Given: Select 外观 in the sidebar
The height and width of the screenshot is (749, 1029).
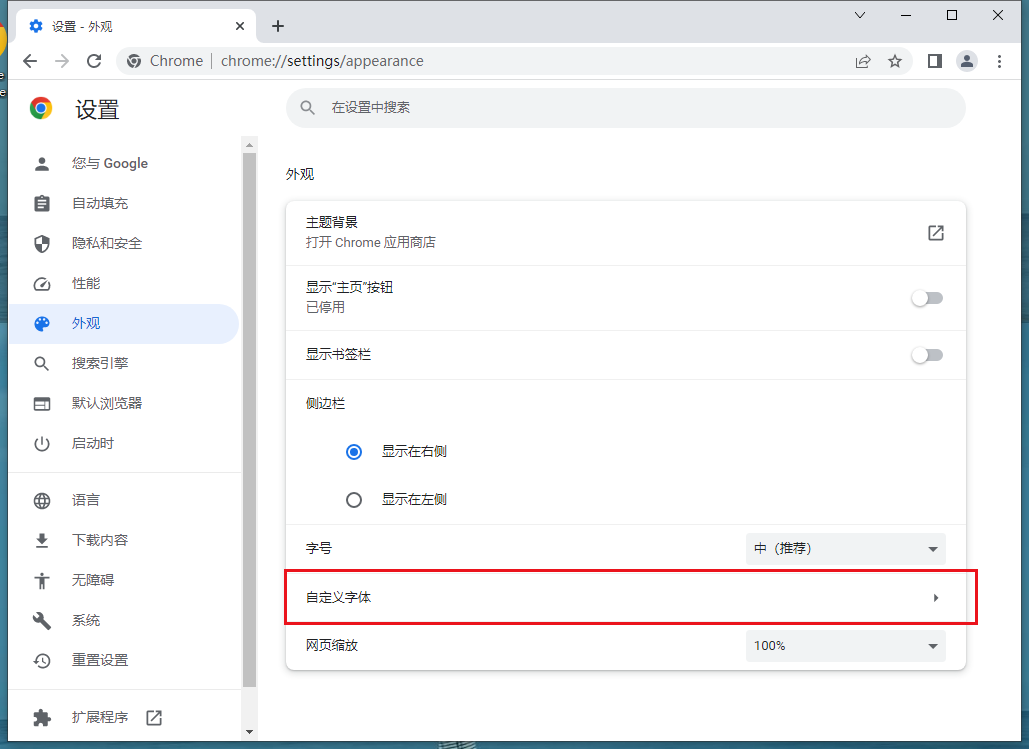Looking at the screenshot, I should [125, 324].
